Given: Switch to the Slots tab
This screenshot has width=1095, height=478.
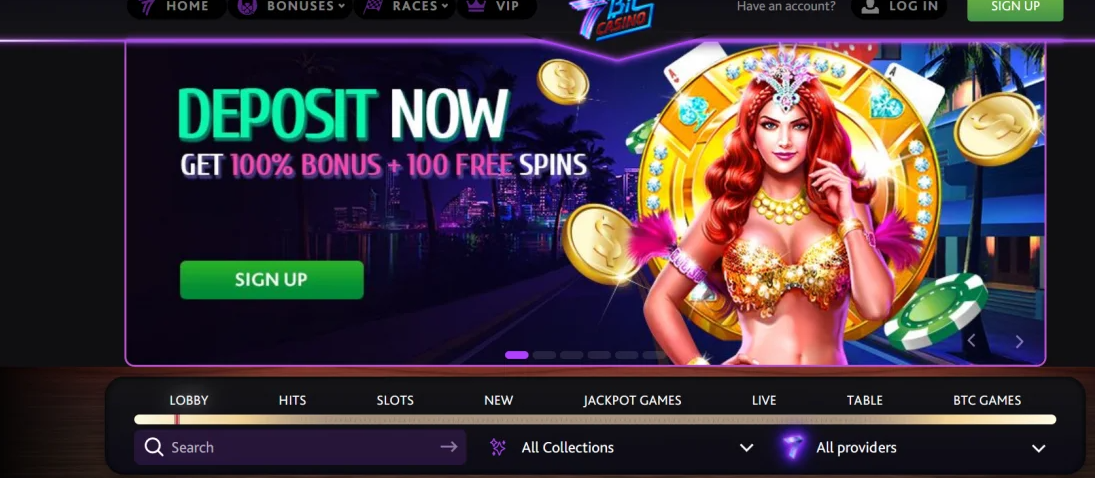Looking at the screenshot, I should tap(395, 400).
